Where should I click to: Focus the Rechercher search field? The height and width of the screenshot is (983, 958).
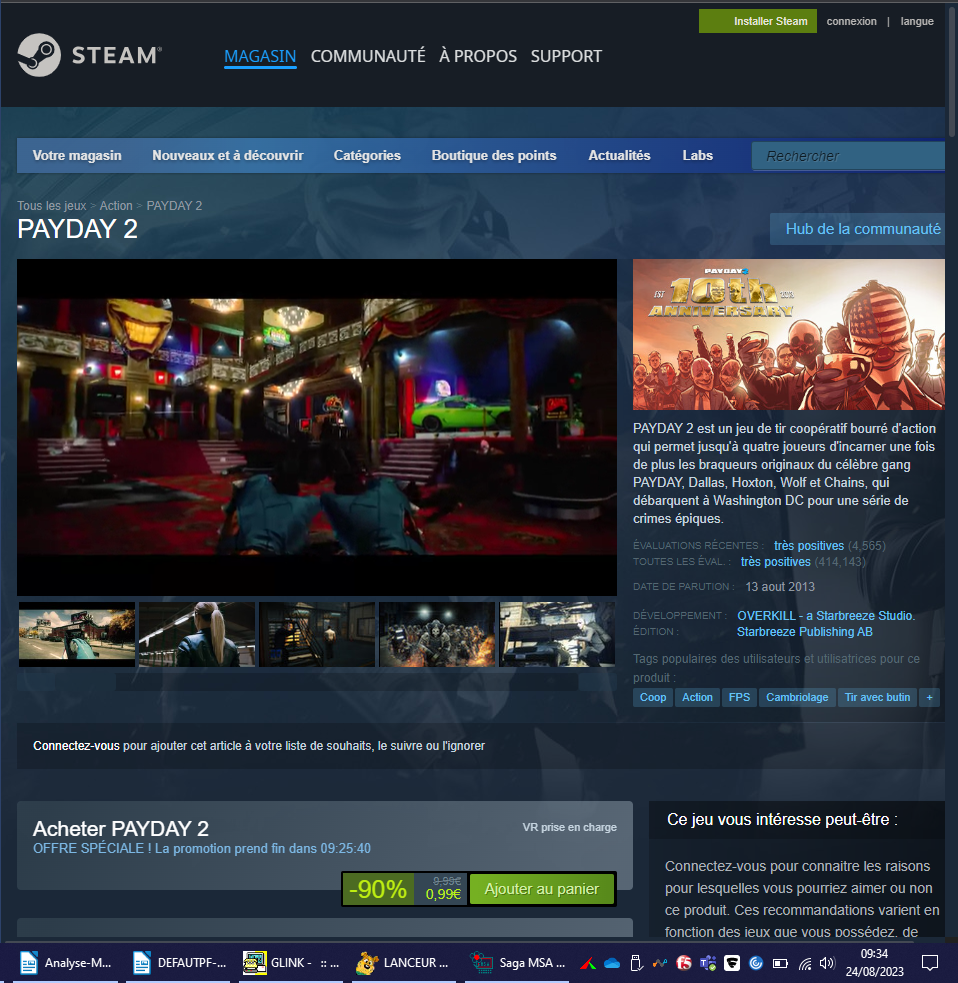click(848, 156)
